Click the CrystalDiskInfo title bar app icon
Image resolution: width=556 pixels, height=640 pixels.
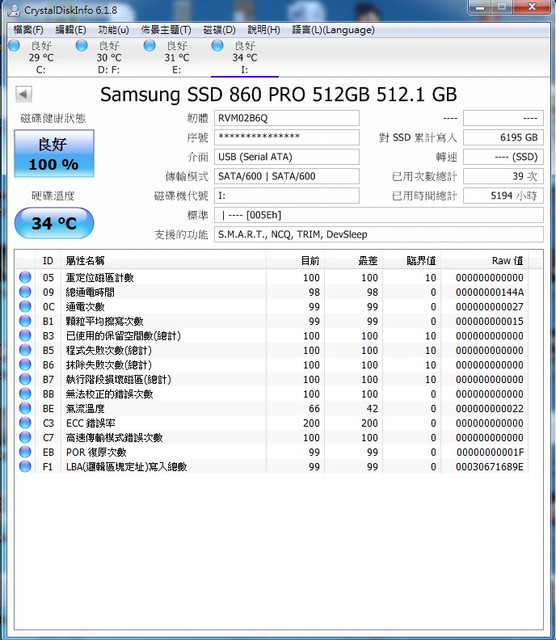pos(14,10)
